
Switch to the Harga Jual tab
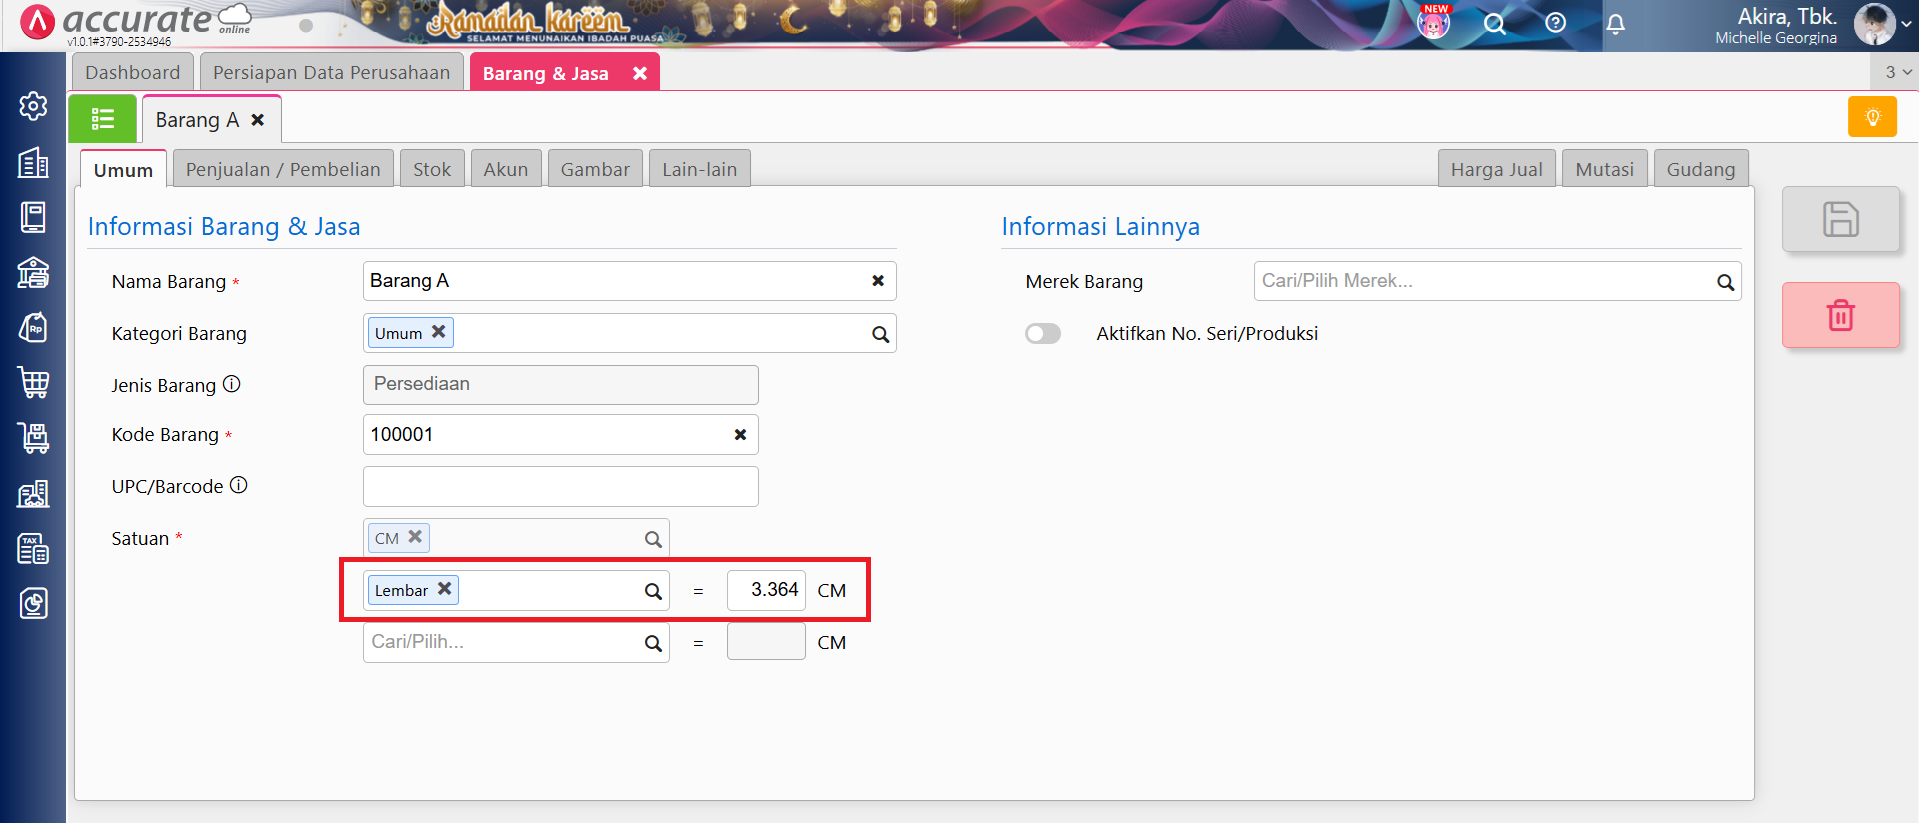[1496, 169]
